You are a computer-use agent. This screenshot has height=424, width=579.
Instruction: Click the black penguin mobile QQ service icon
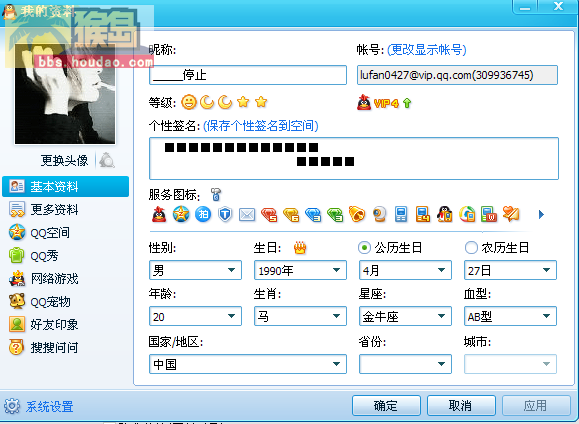[445, 214]
